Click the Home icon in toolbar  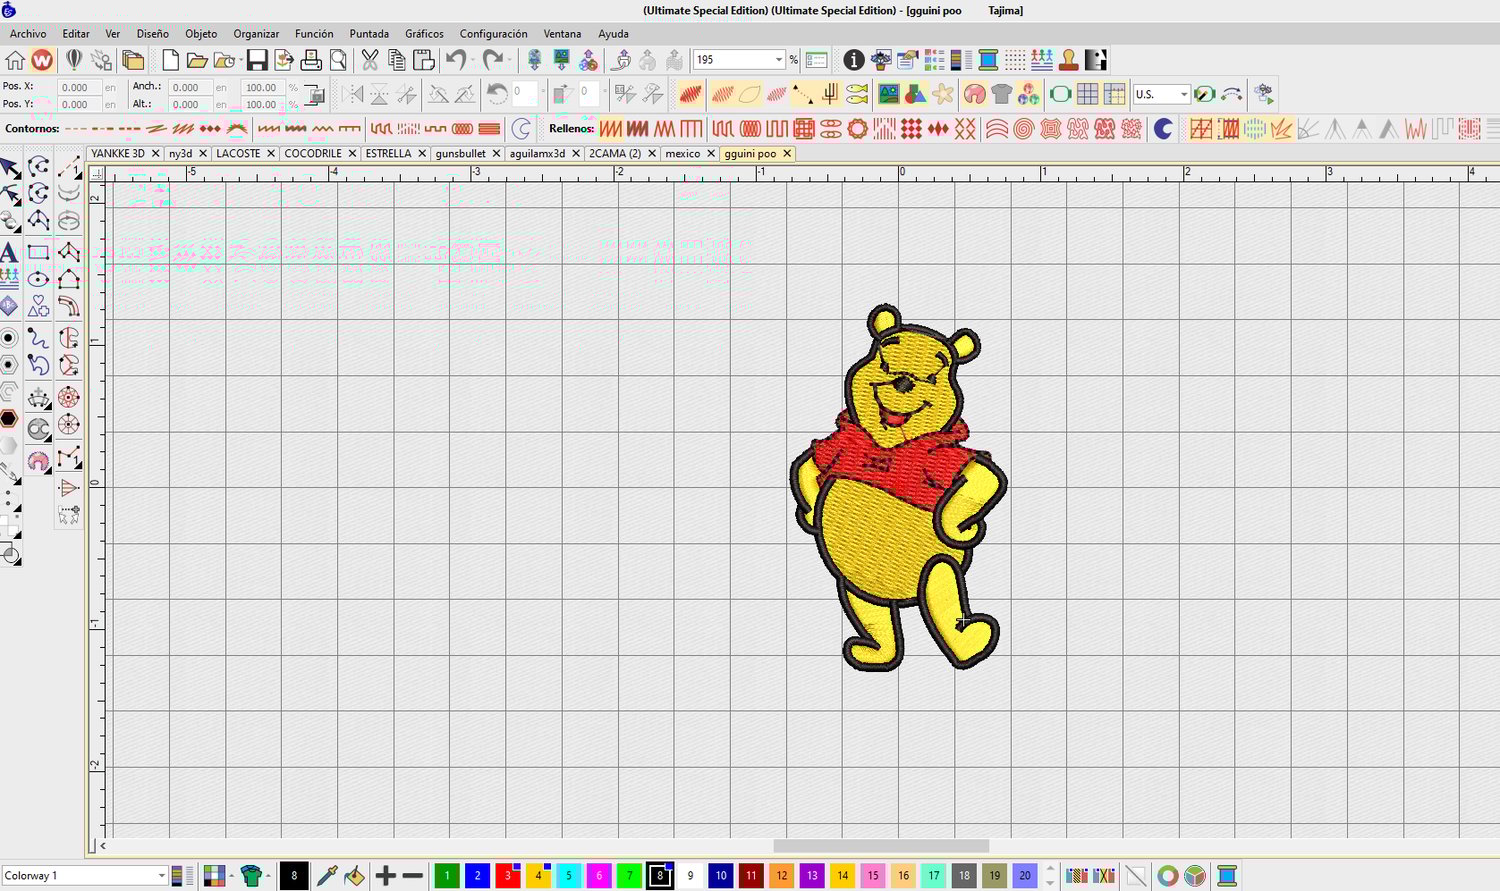pos(15,60)
